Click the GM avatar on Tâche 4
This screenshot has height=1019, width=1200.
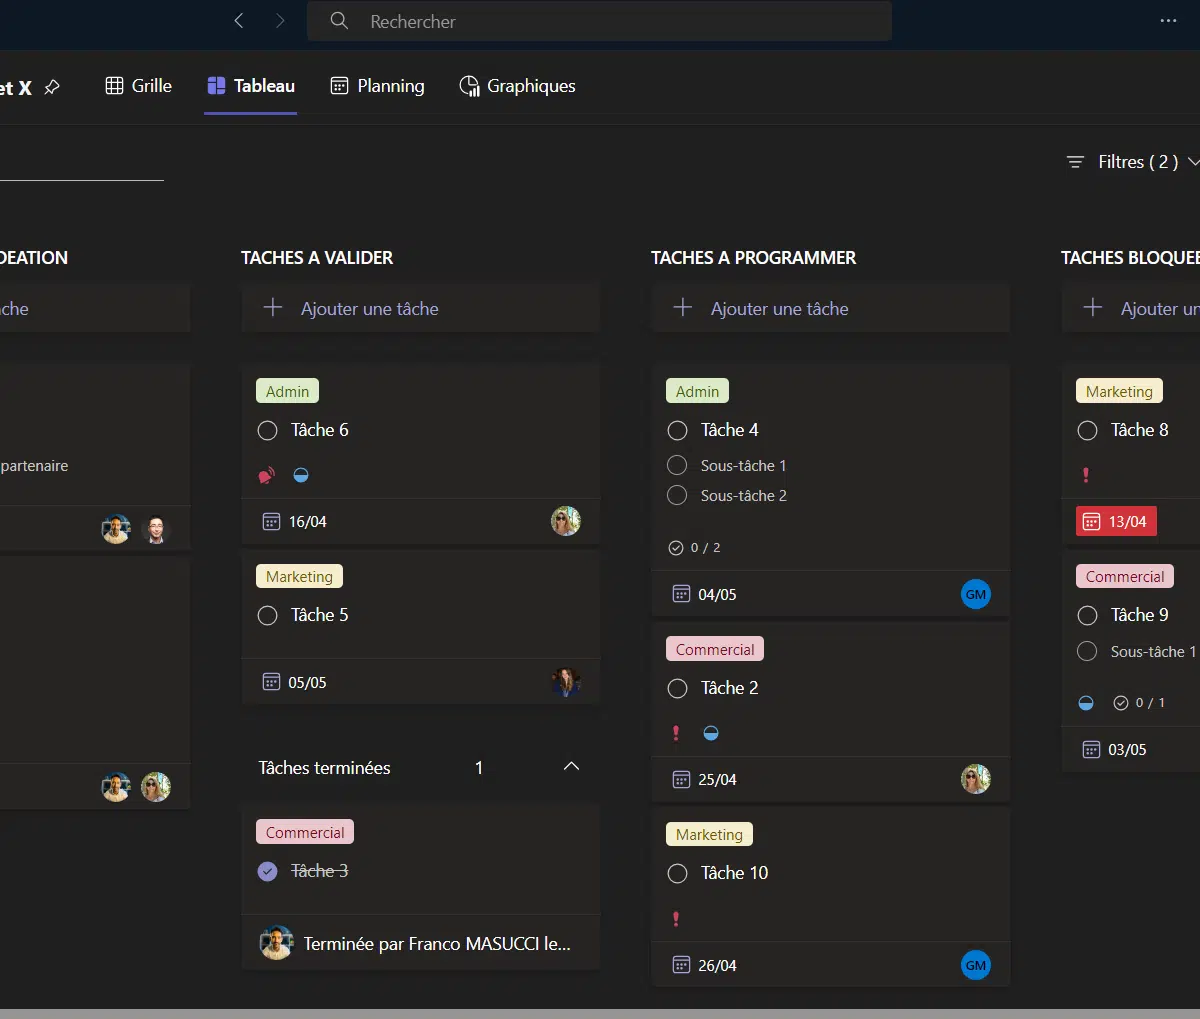975,595
